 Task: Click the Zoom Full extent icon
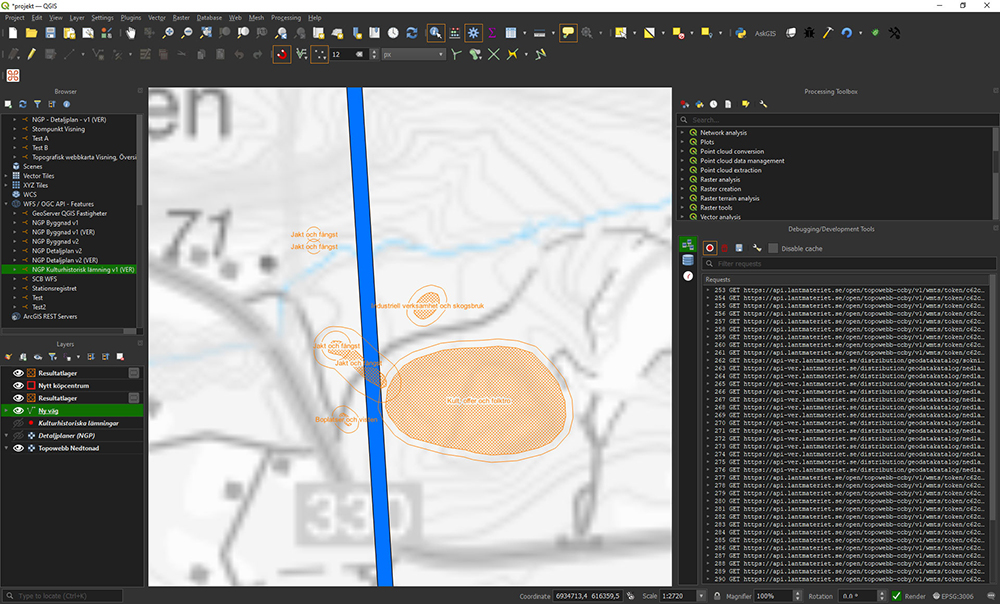coord(206,33)
